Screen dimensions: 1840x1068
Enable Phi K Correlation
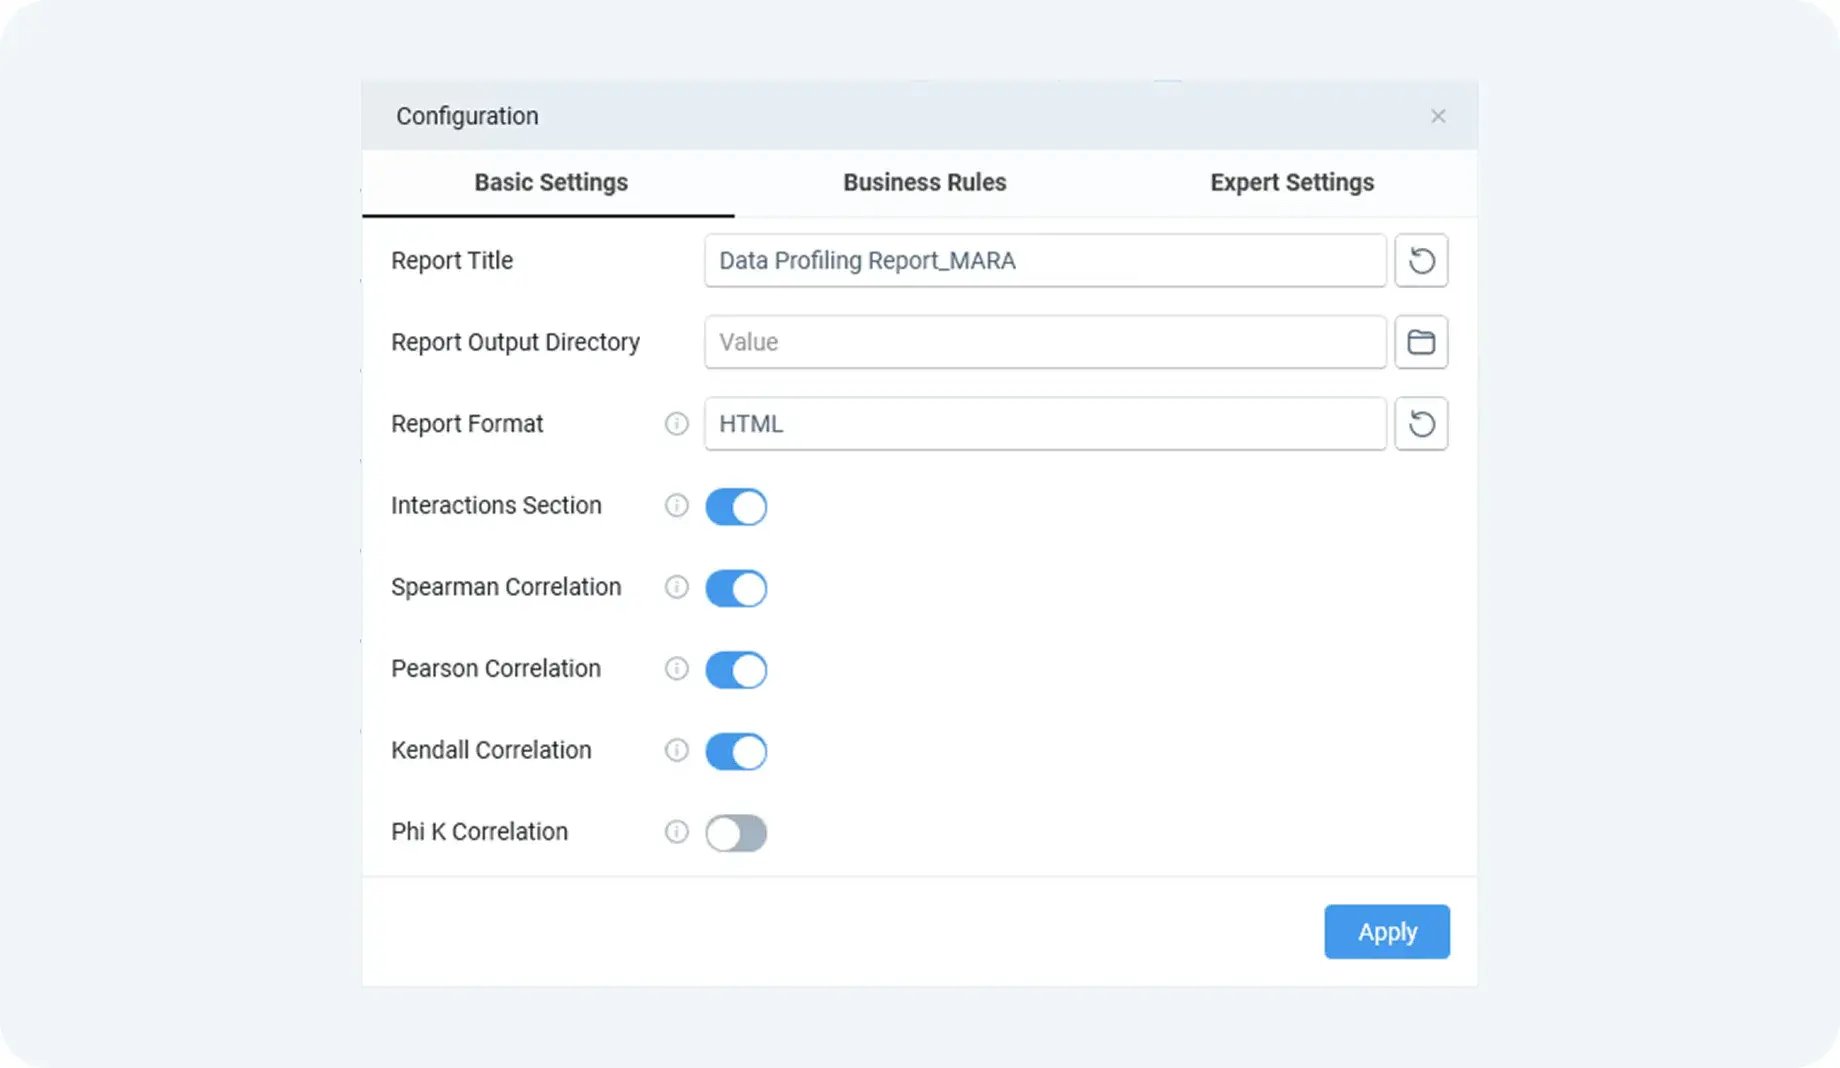click(736, 833)
